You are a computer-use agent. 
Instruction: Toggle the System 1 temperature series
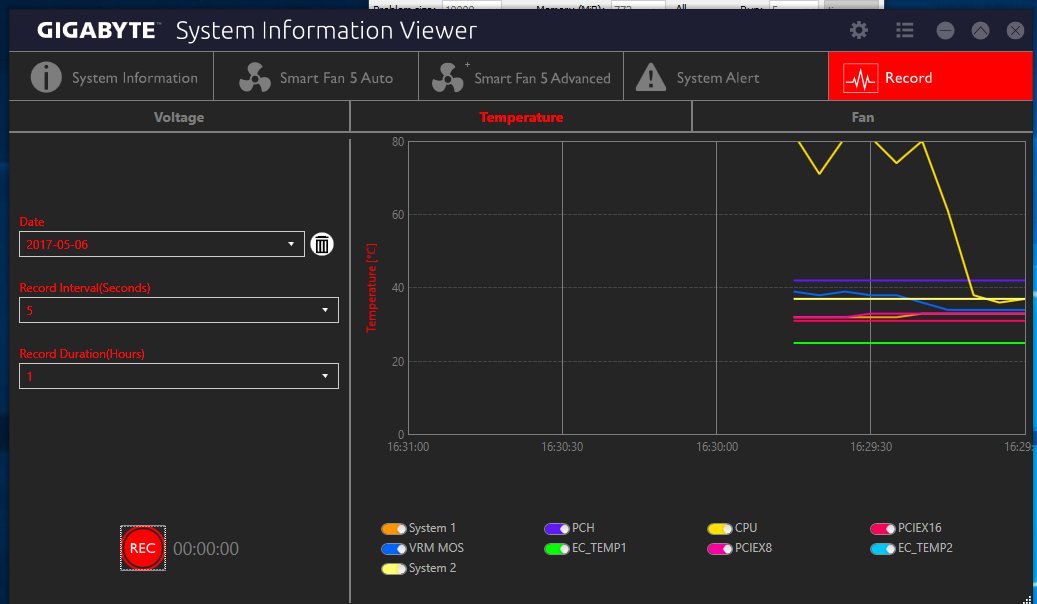(x=393, y=528)
